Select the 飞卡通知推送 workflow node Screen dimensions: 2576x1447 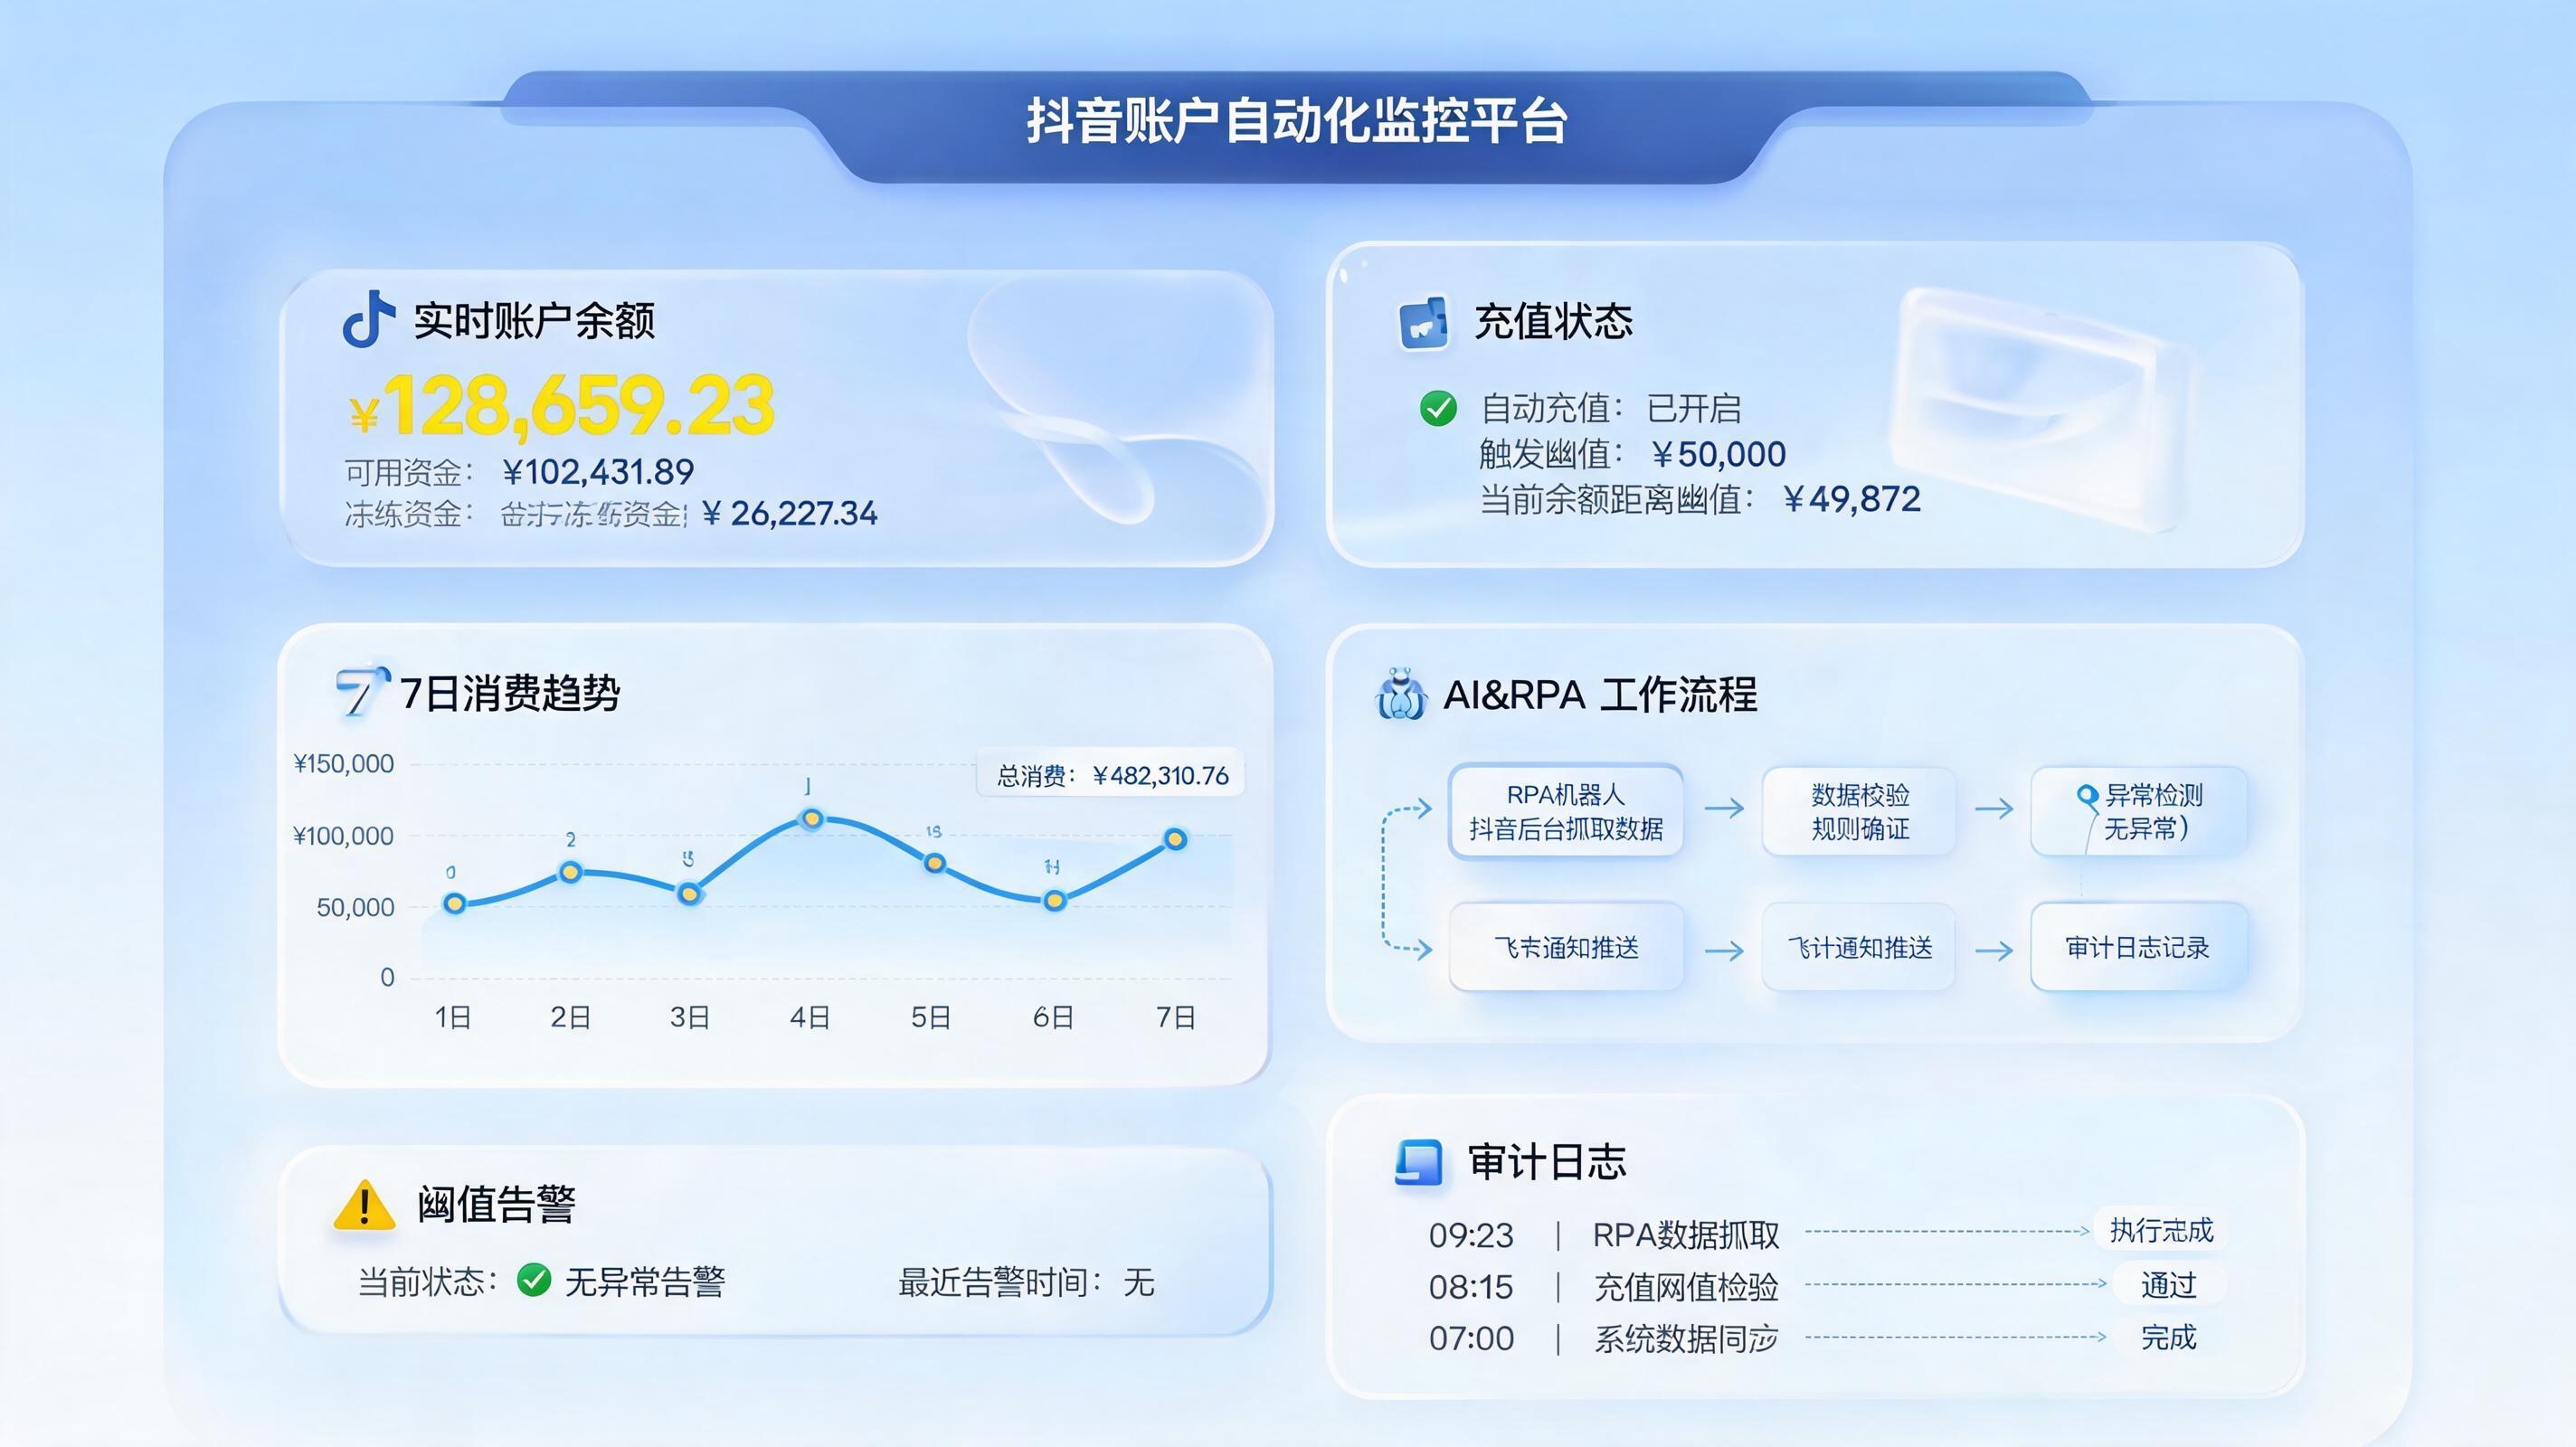tap(1566, 947)
